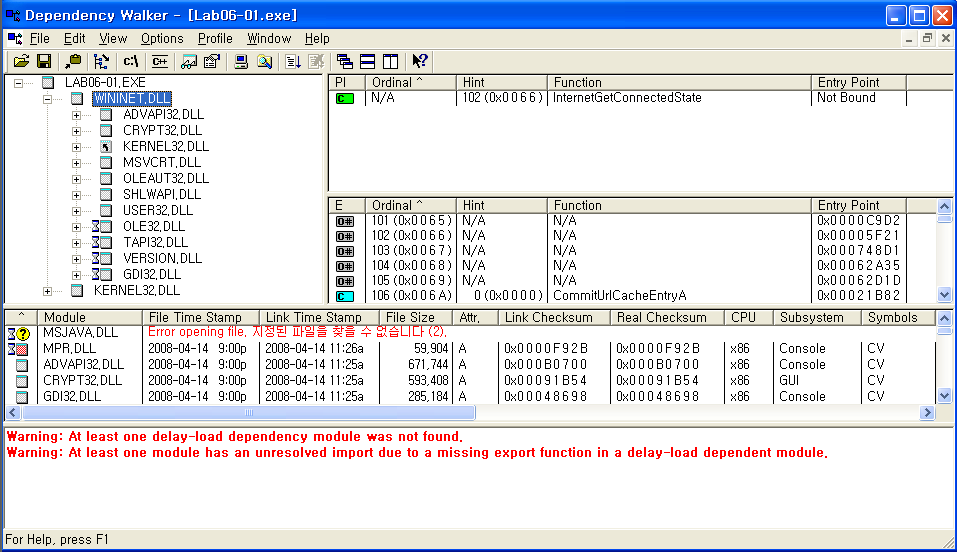Select WININET.DLL in the module tree

pyautogui.click(x=132, y=98)
